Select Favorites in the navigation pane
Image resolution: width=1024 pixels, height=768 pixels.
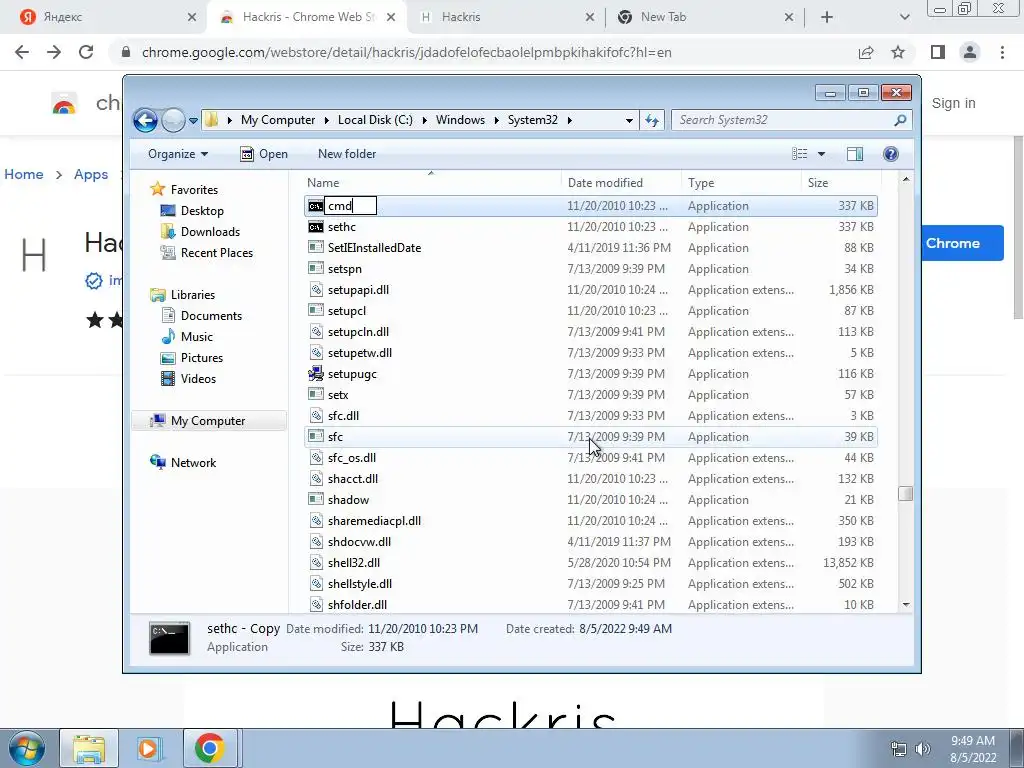point(194,189)
